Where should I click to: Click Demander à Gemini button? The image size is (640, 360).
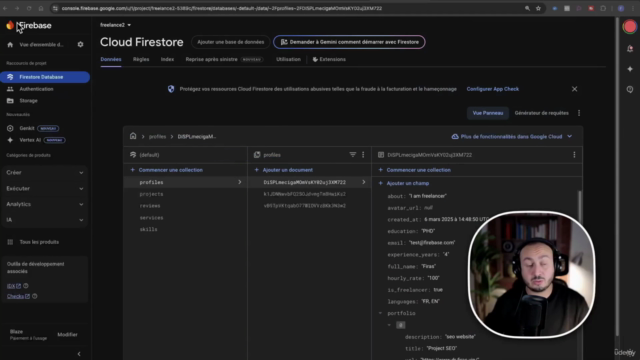pos(349,42)
